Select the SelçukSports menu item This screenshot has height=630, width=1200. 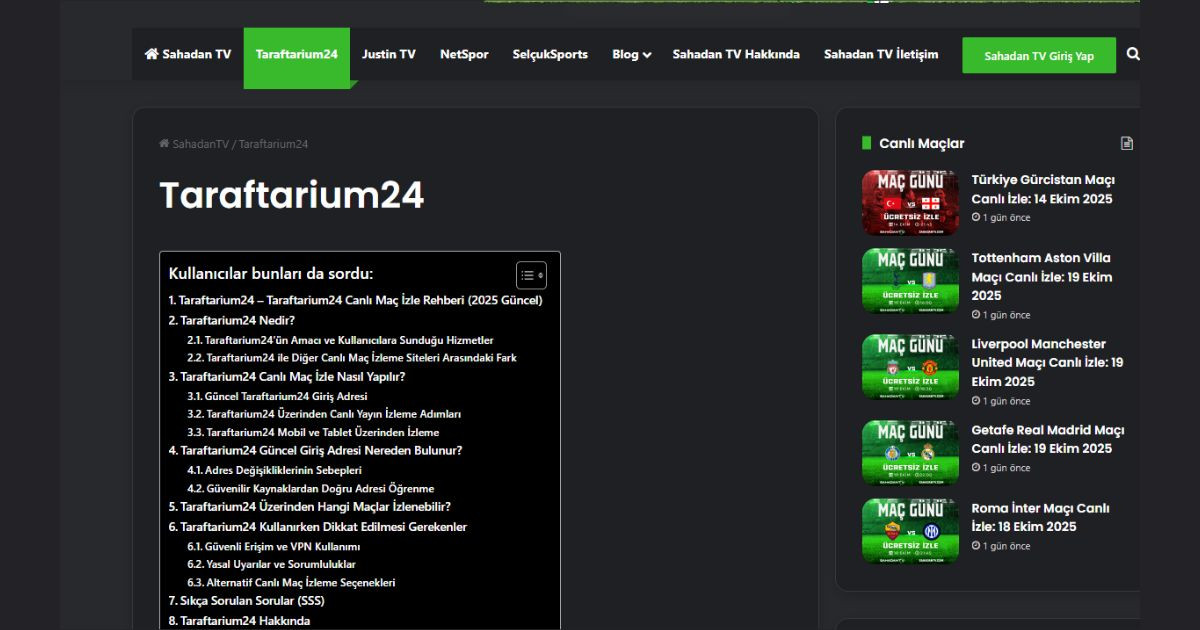pos(550,55)
